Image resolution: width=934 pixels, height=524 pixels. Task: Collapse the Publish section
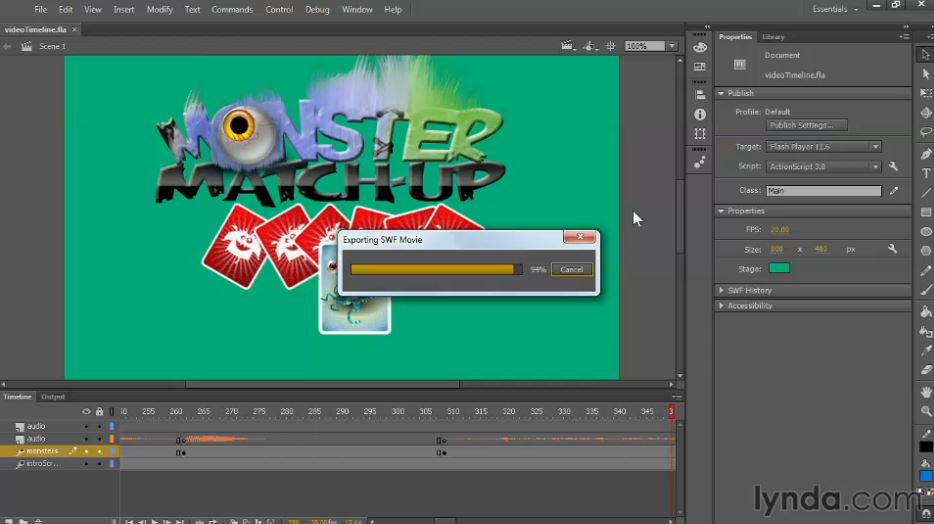721,93
